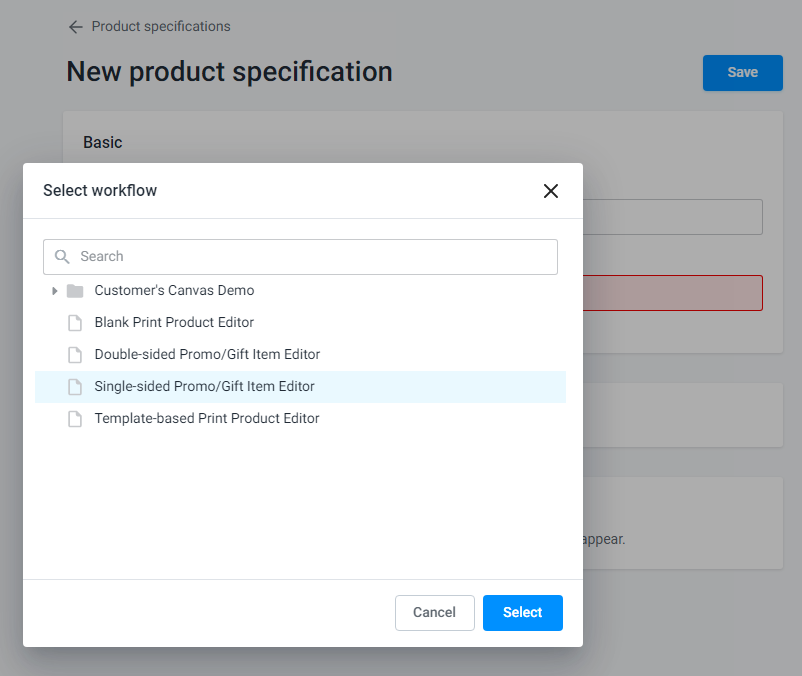
Task: Click the red-outlined field behind the dialog
Action: point(673,293)
